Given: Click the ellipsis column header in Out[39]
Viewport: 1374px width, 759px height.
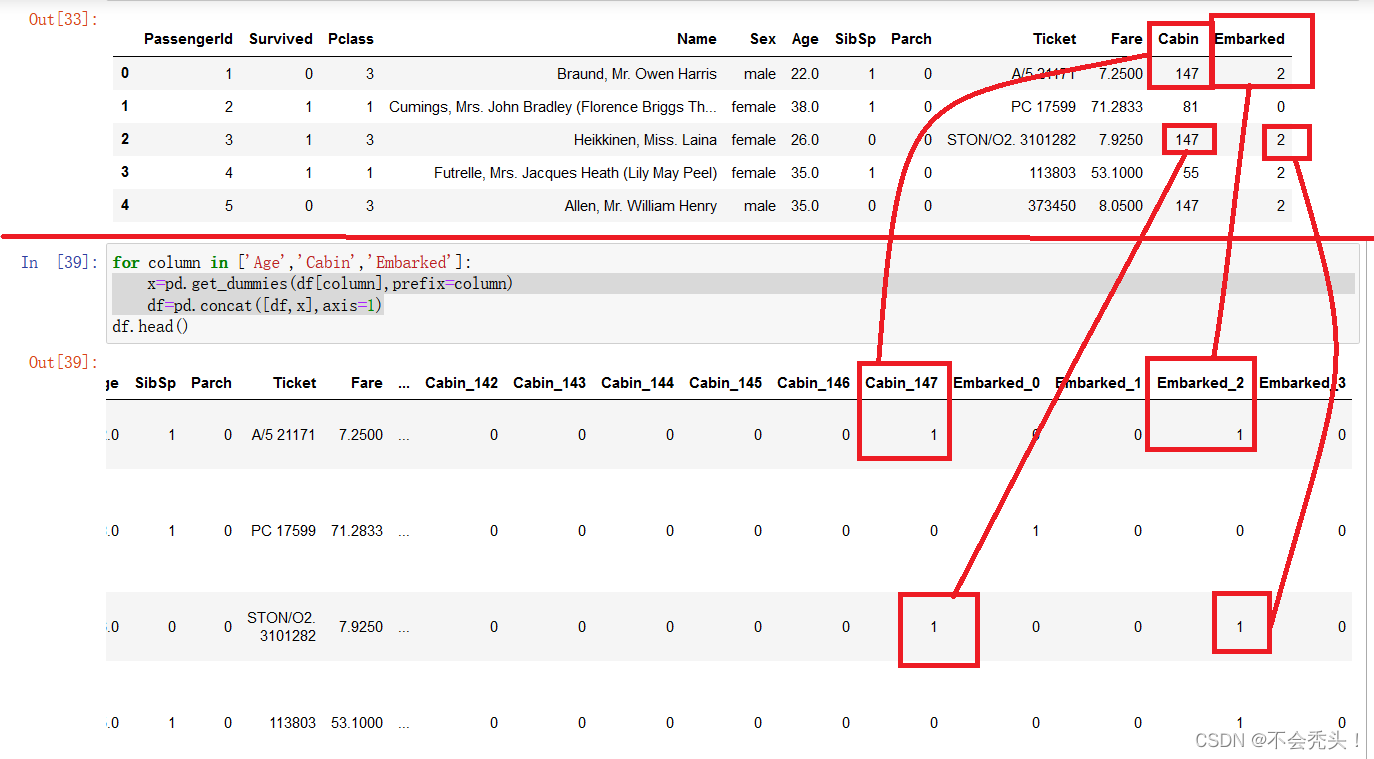Looking at the screenshot, I should (x=403, y=383).
